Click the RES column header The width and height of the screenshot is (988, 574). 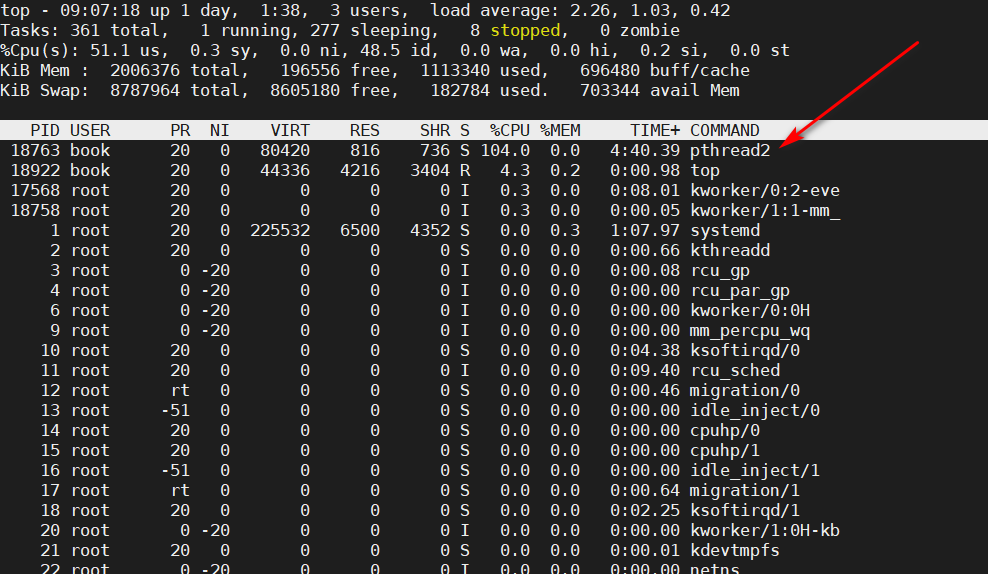click(x=365, y=130)
